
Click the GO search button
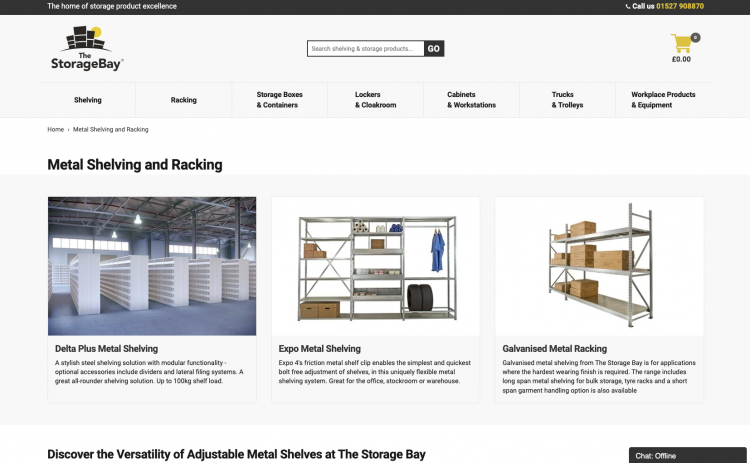tap(434, 48)
